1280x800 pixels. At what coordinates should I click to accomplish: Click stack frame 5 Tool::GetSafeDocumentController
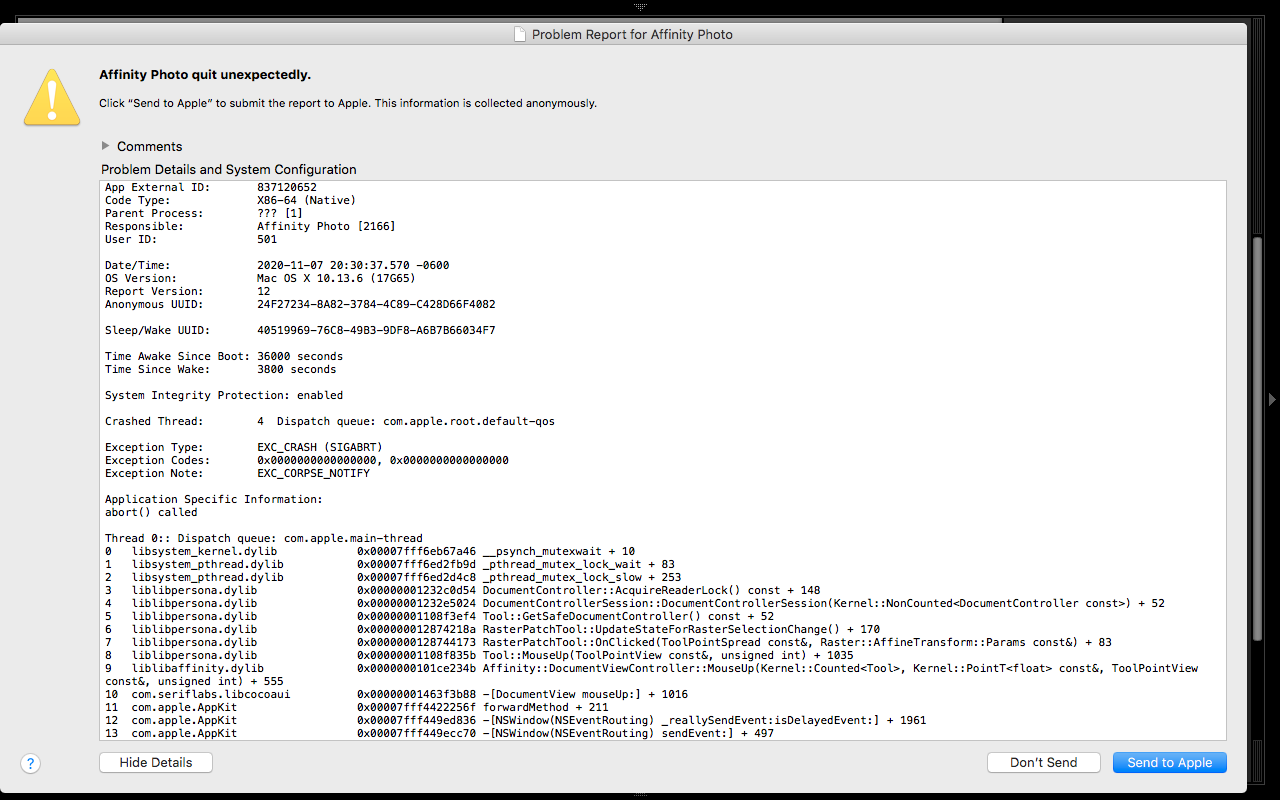click(439, 616)
